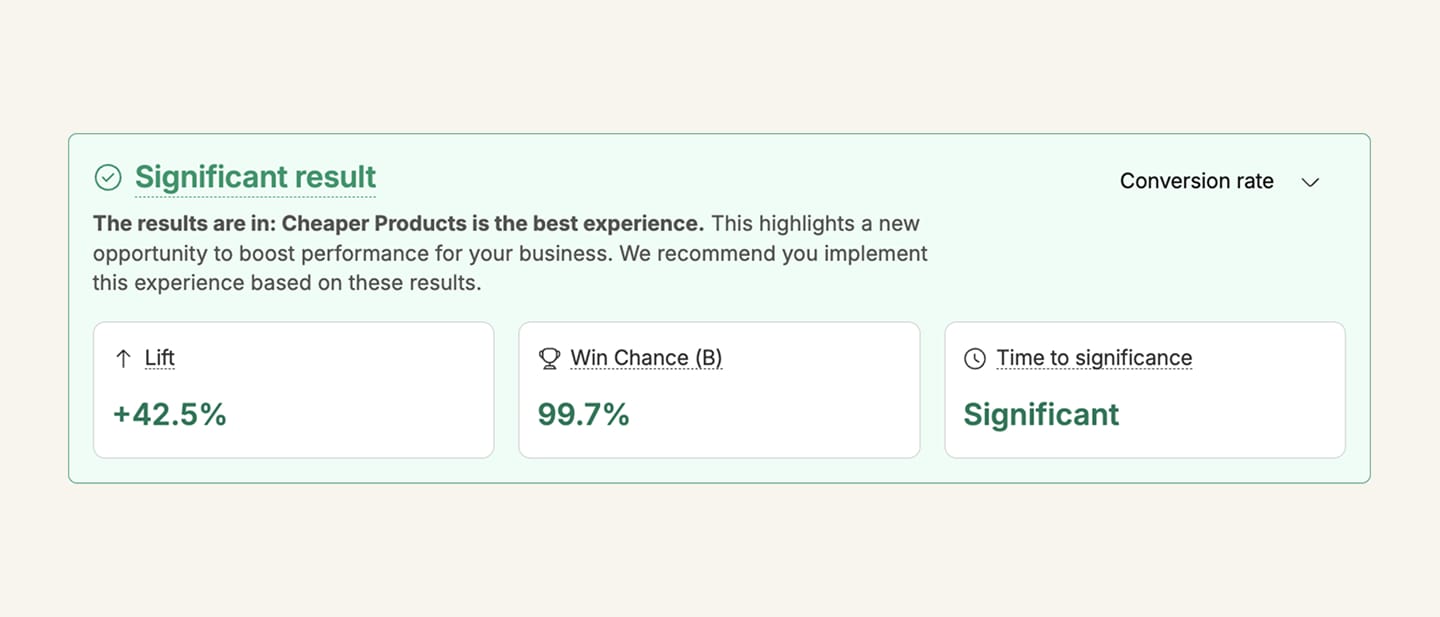Select the upward arrow icon beside Lift
Screen dimensions: 1440x617
pos(123,357)
